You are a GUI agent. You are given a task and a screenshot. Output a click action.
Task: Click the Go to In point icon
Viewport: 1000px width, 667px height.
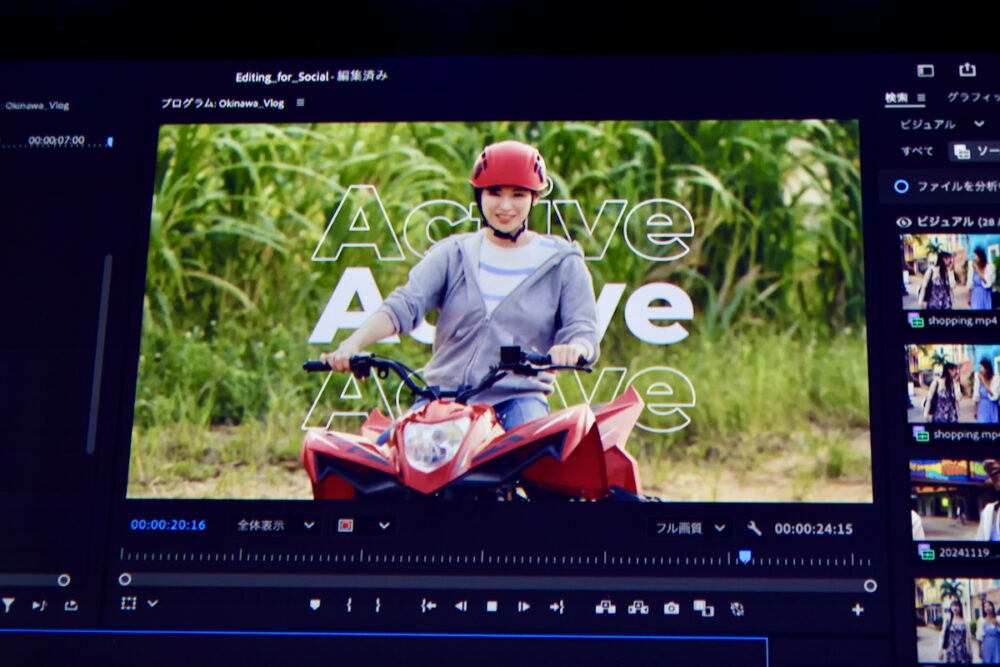pyautogui.click(x=428, y=606)
